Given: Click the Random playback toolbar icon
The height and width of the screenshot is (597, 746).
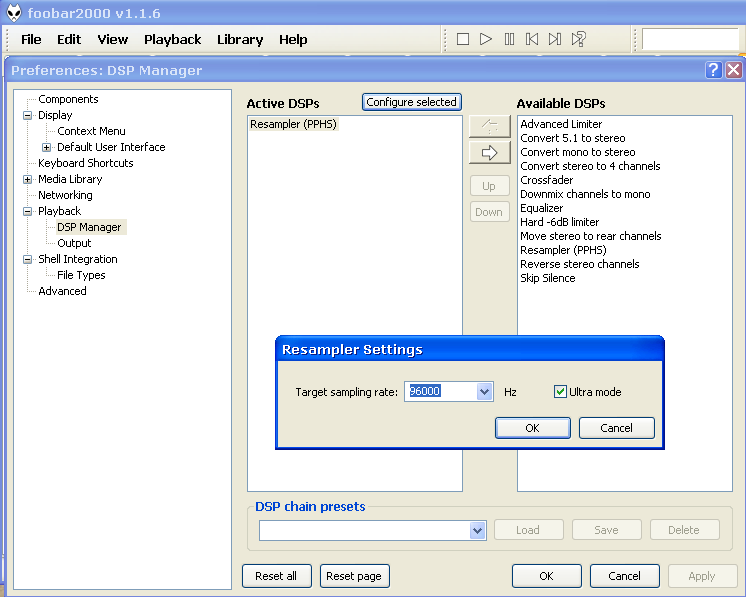Looking at the screenshot, I should point(579,39).
